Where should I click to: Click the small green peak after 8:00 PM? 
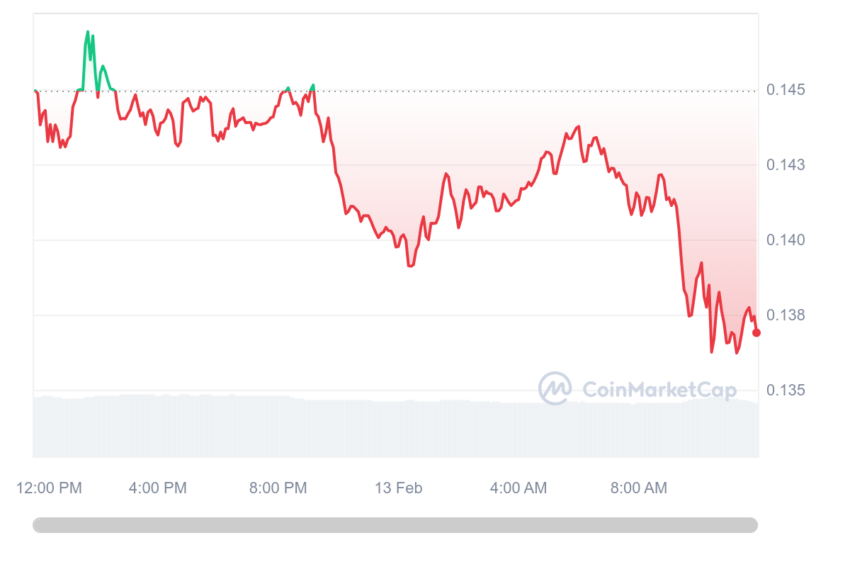(x=313, y=87)
